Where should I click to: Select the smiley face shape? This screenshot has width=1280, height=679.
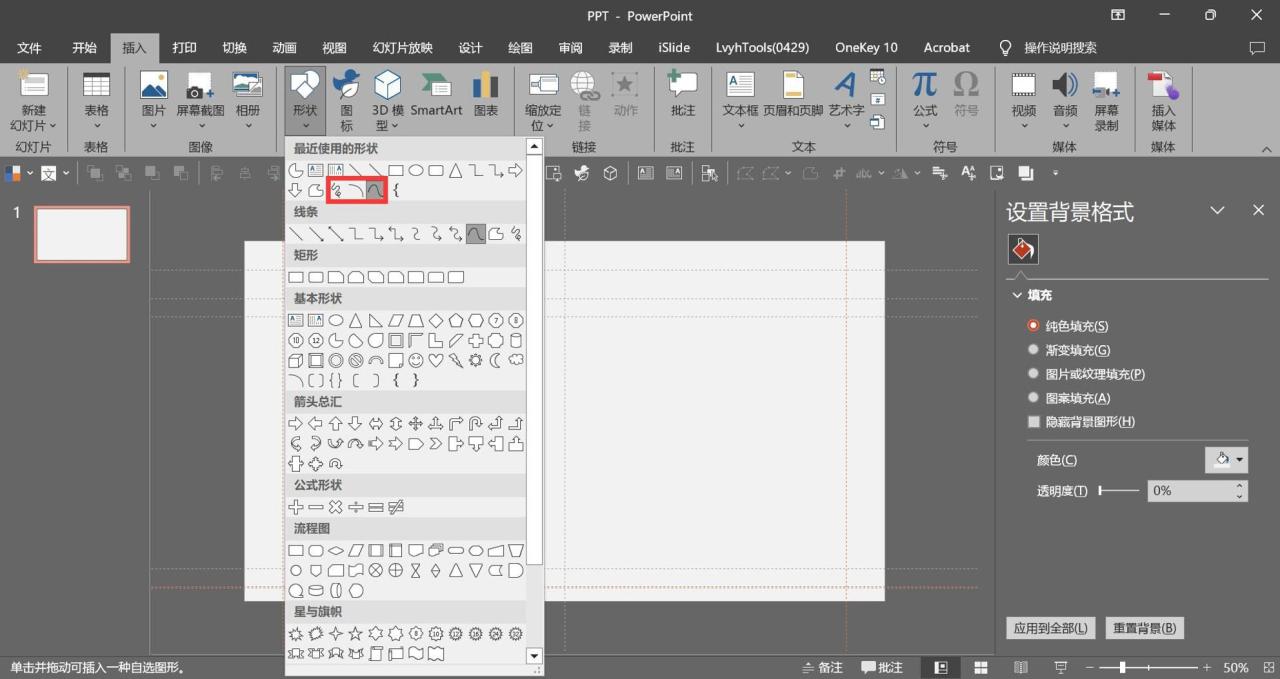point(416,360)
